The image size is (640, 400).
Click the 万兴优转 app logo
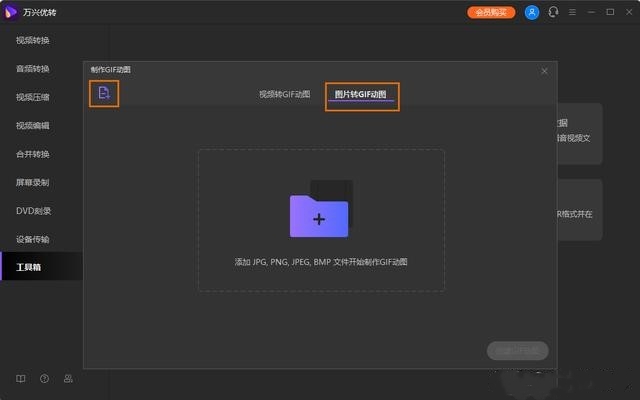10,12
